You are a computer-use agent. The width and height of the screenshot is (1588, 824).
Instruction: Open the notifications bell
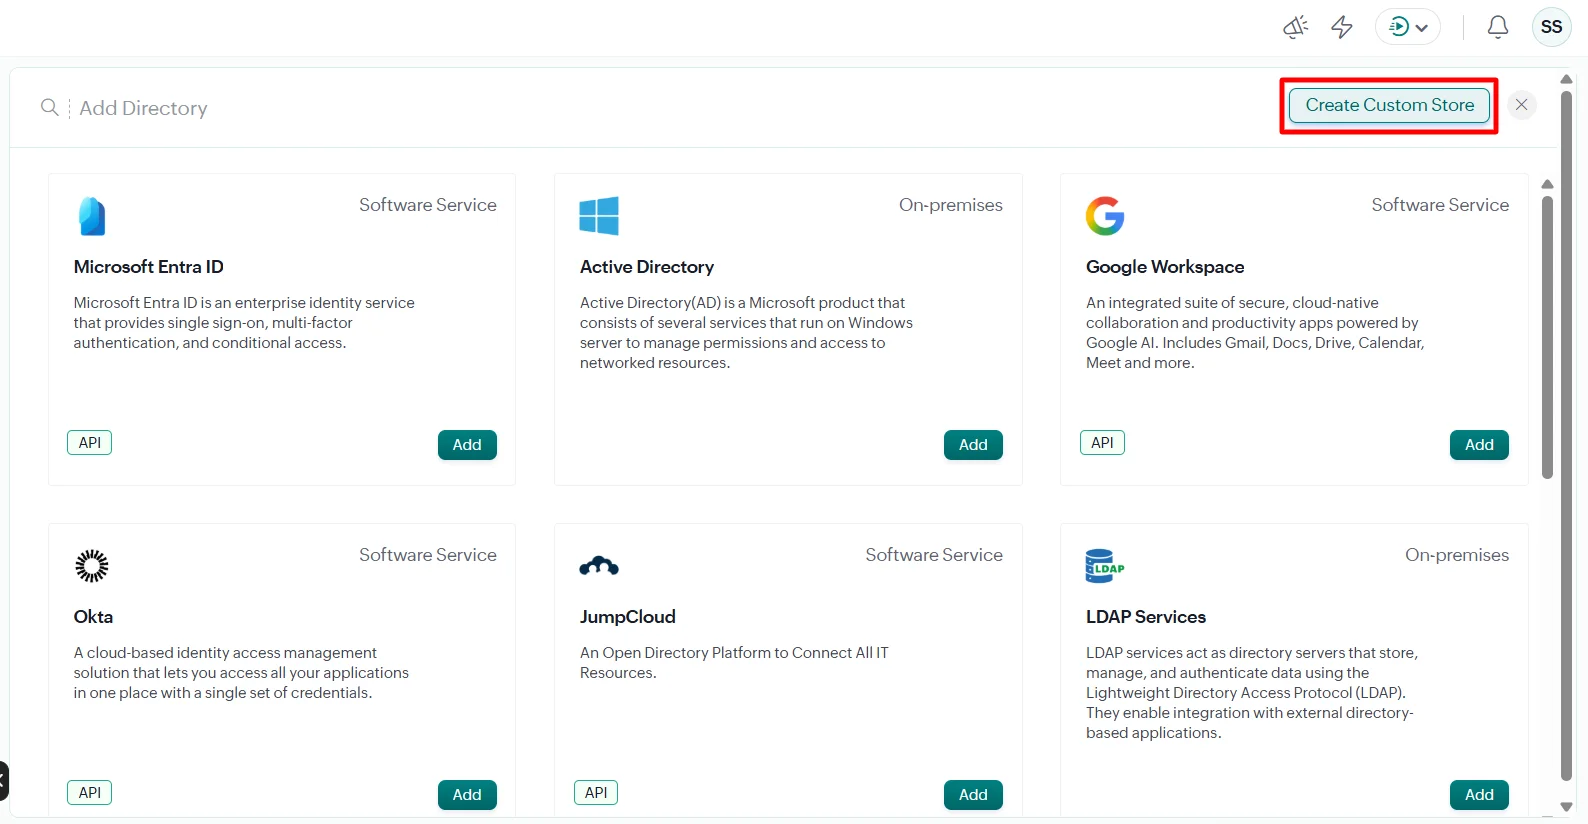point(1498,27)
